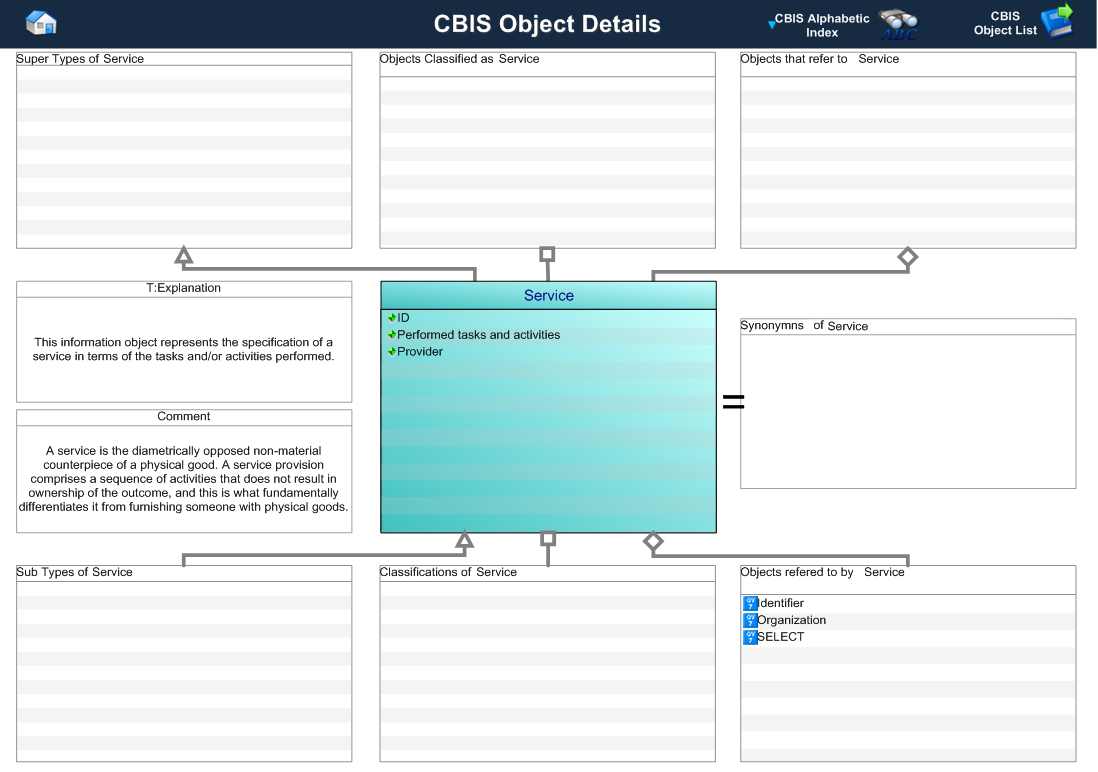The width and height of the screenshot is (1098, 772).
Task: Select the Provider attribute
Action: point(420,352)
